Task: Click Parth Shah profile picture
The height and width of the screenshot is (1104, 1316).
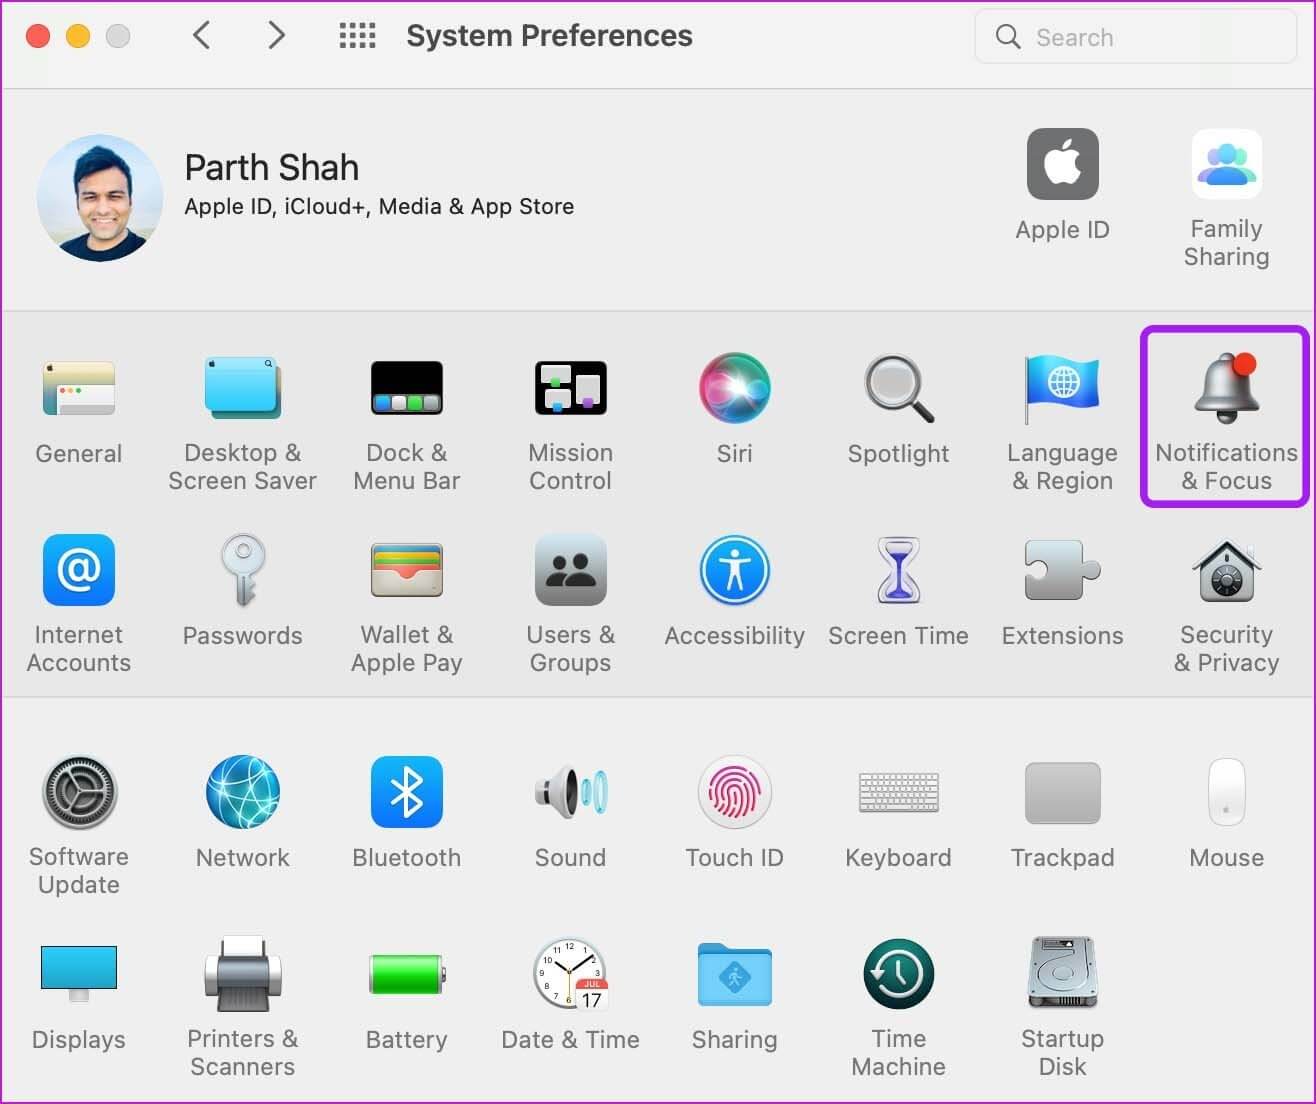Action: 100,198
